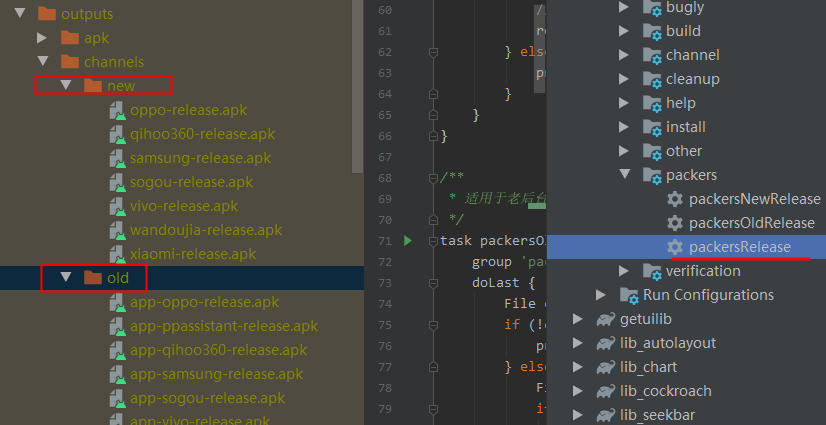This screenshot has width=826, height=425.
Task: Click the lib_cockroach Gradle elephant icon
Action: [606, 391]
